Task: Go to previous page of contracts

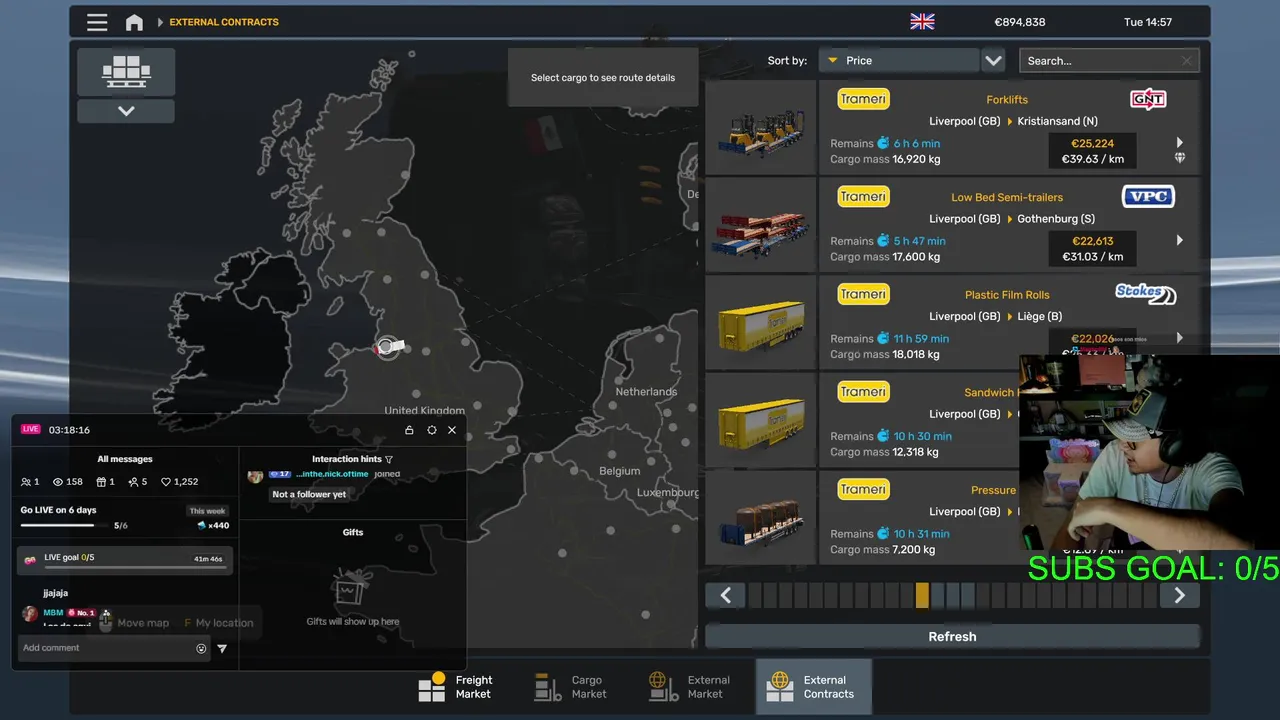Action: tap(725, 596)
